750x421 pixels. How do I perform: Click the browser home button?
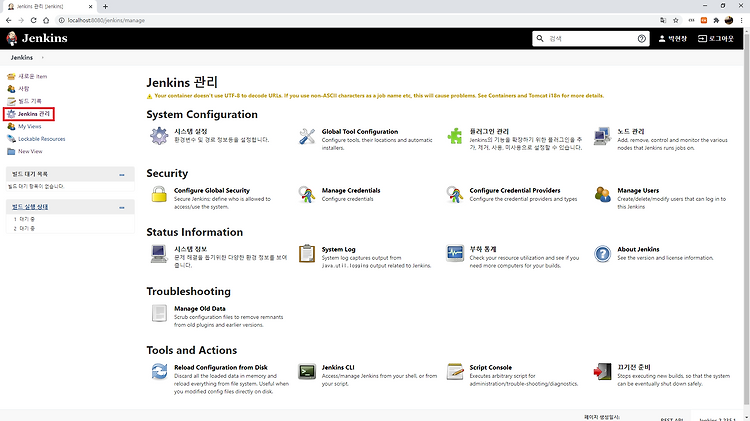click(46, 20)
